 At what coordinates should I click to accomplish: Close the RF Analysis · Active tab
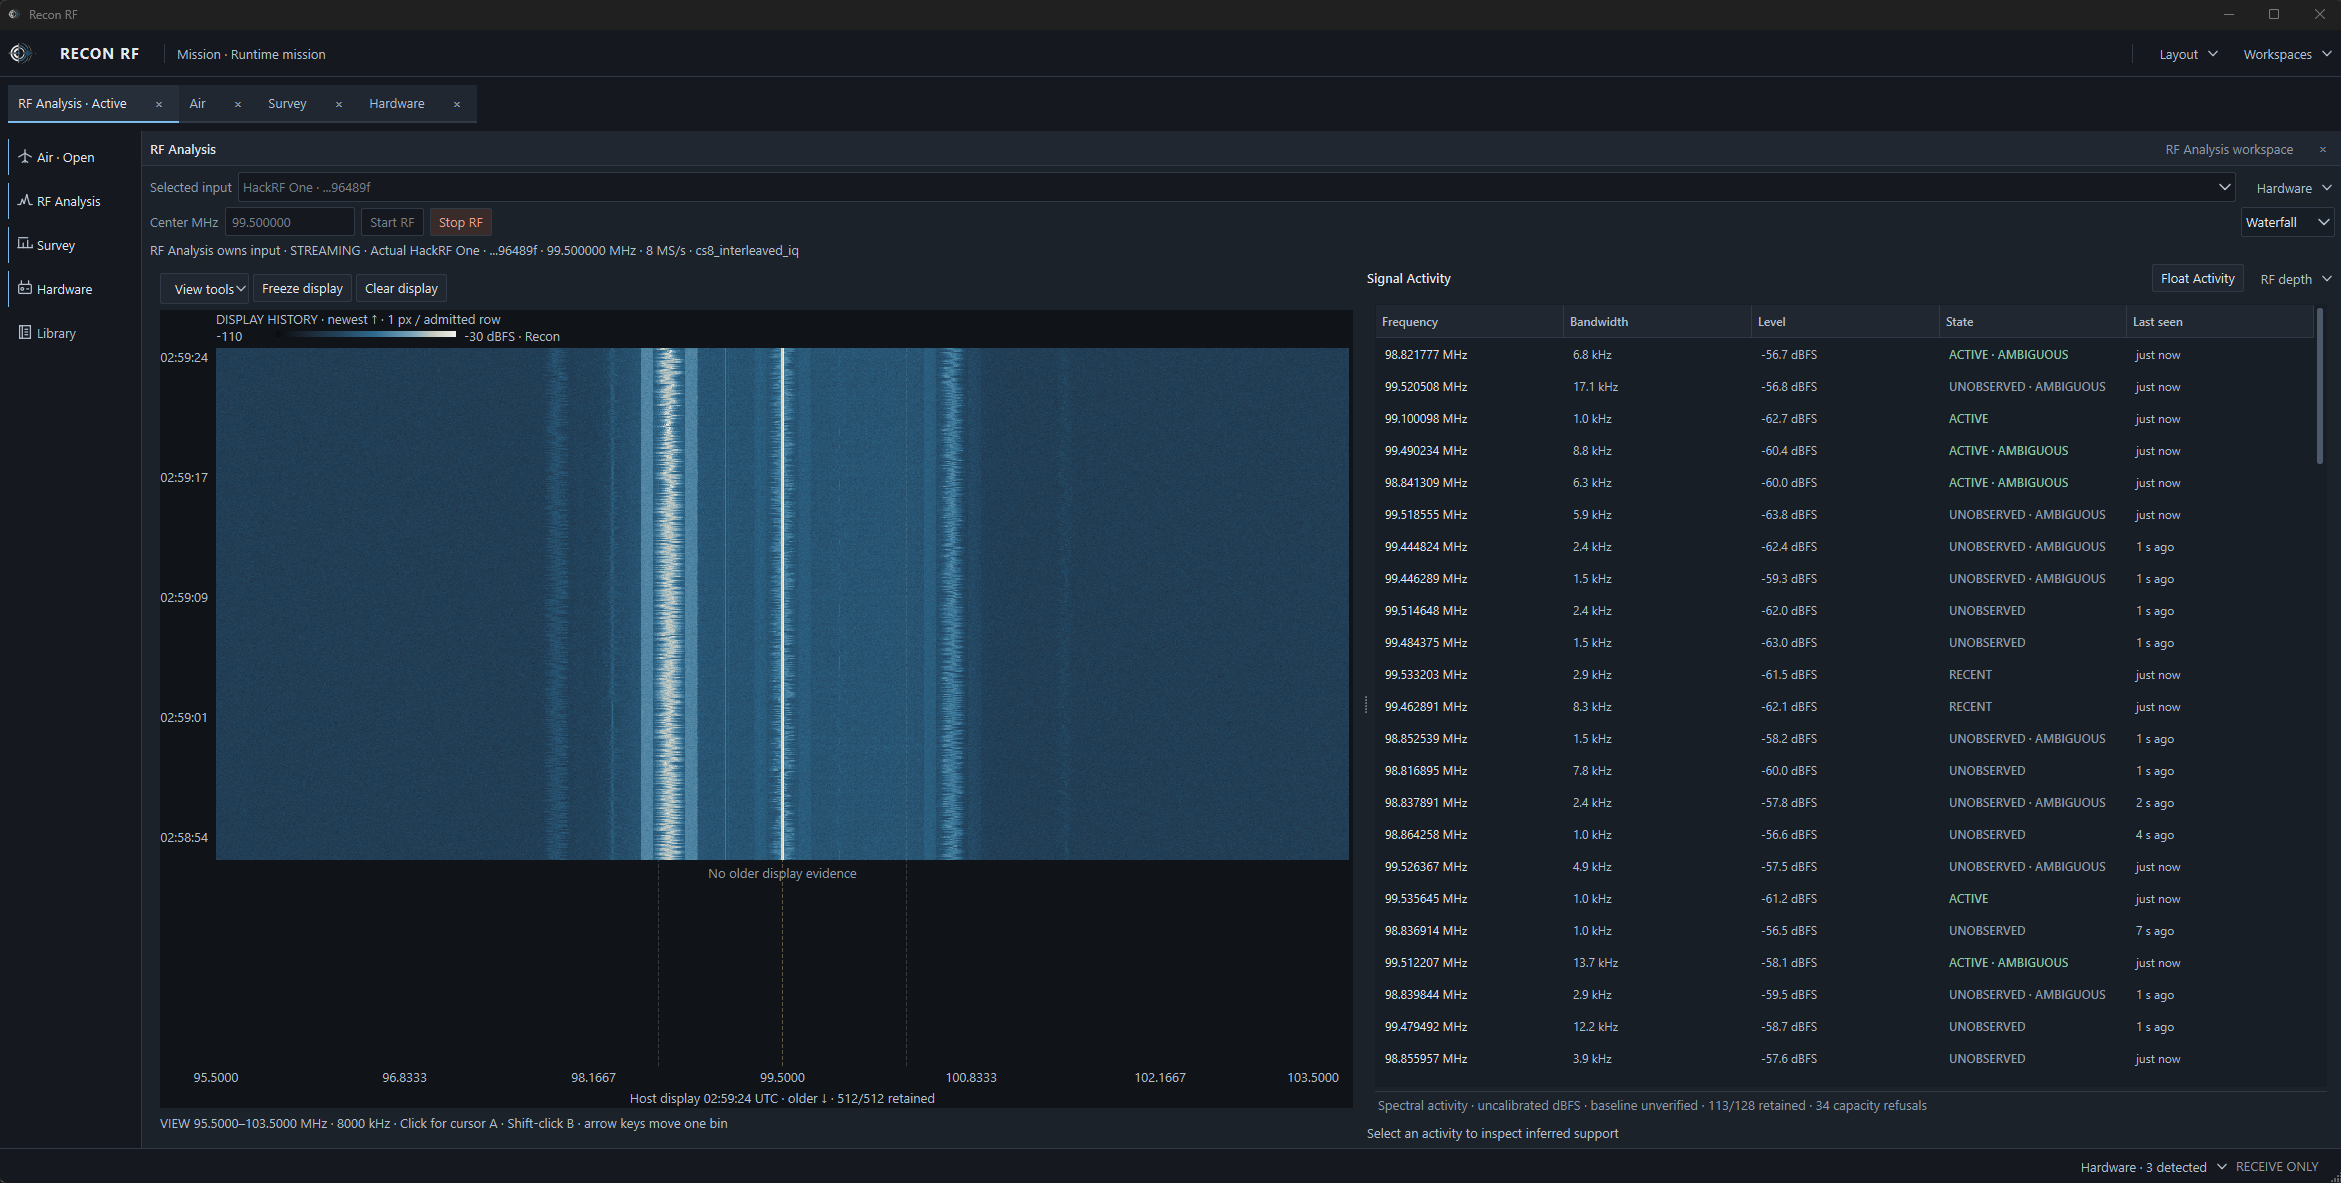pyautogui.click(x=159, y=104)
